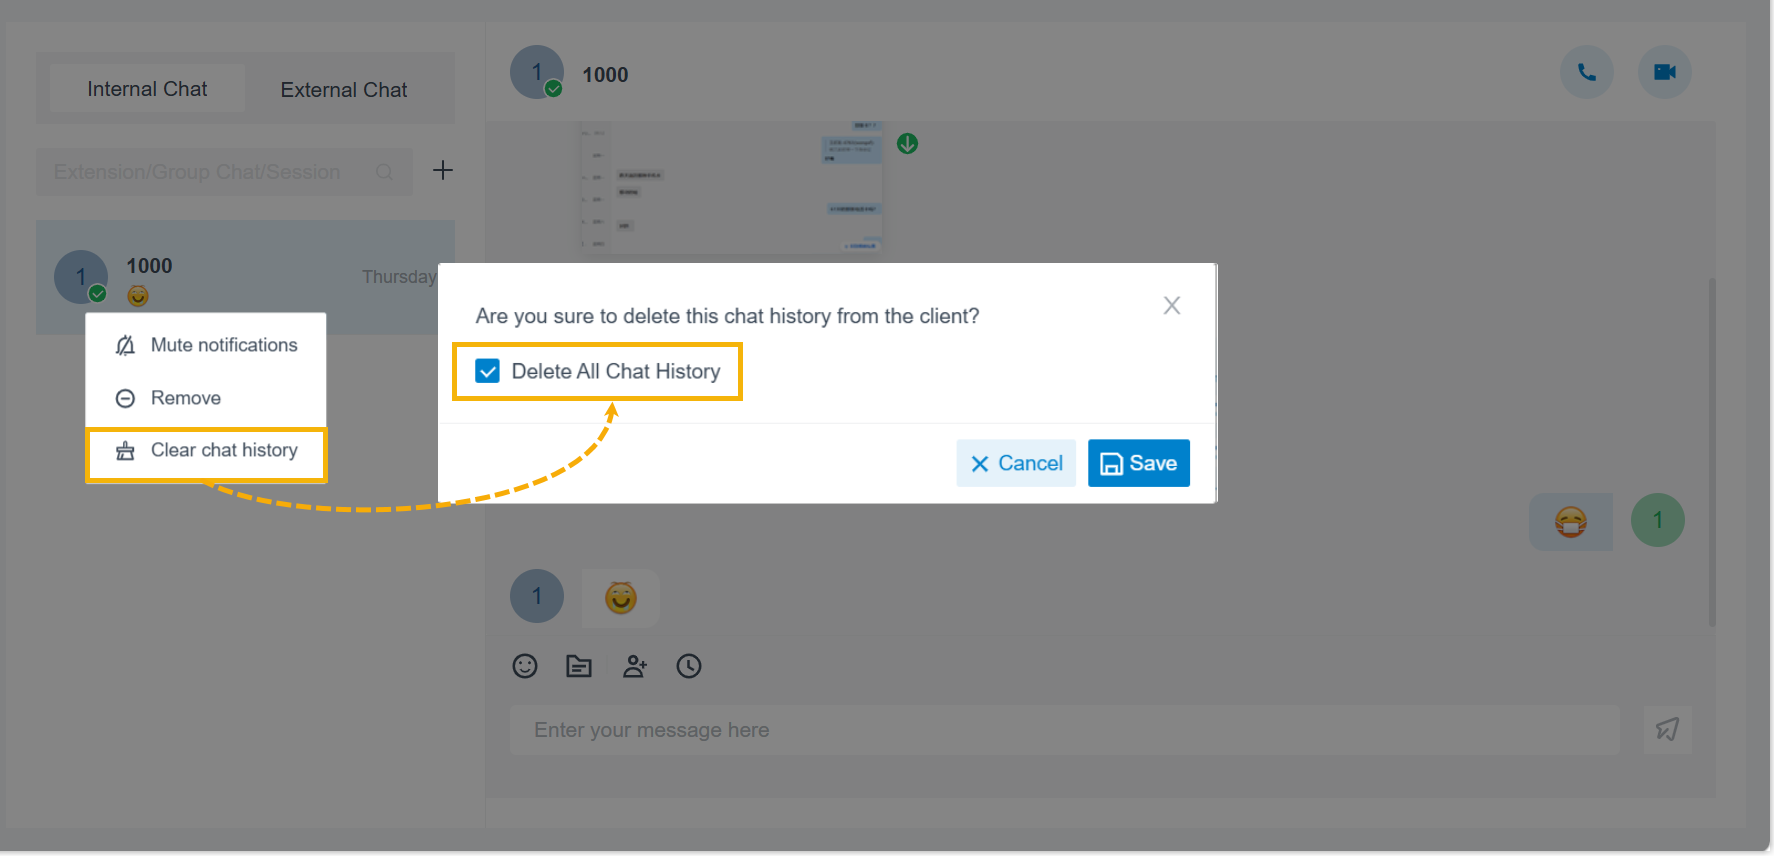Click the send file folder icon
This screenshot has width=1774, height=856.
[x=579, y=666]
